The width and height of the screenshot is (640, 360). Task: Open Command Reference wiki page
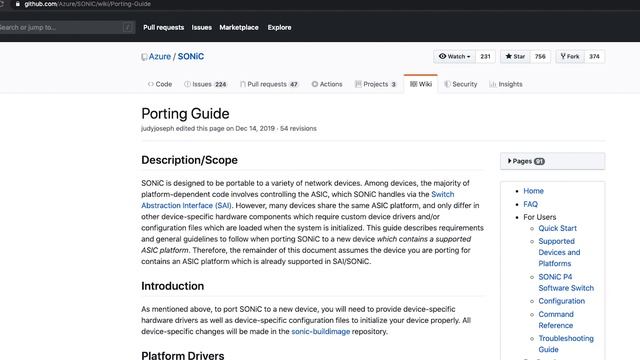[x=556, y=320]
